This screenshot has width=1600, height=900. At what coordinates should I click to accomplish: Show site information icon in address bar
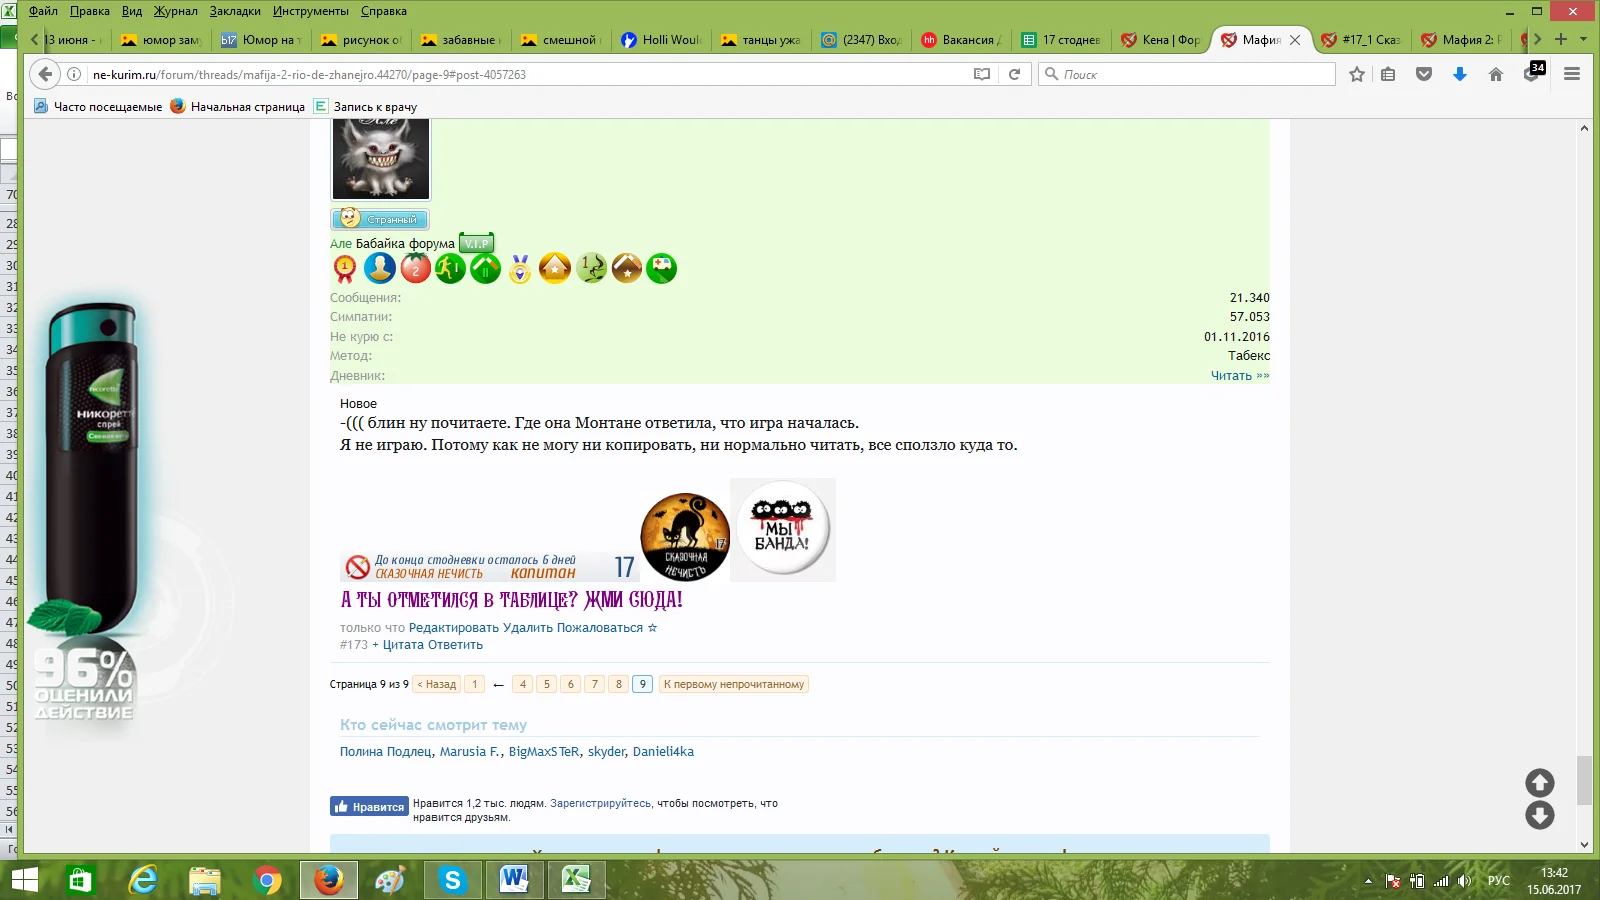click(x=74, y=74)
